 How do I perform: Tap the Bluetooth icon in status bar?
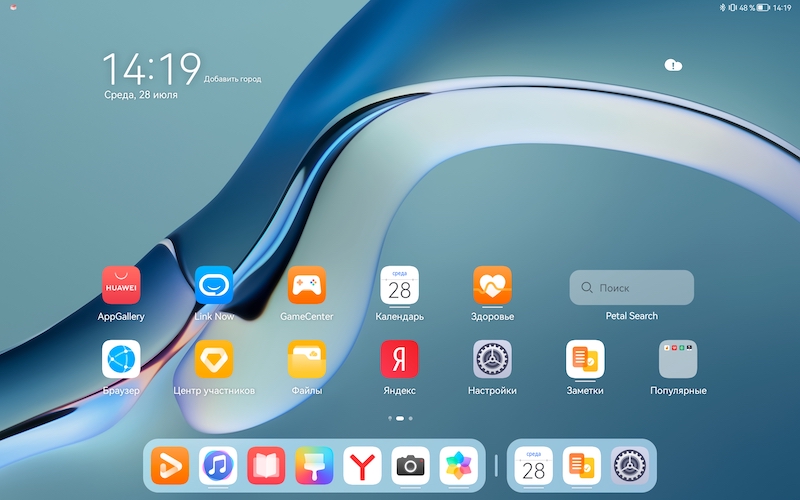coord(722,8)
